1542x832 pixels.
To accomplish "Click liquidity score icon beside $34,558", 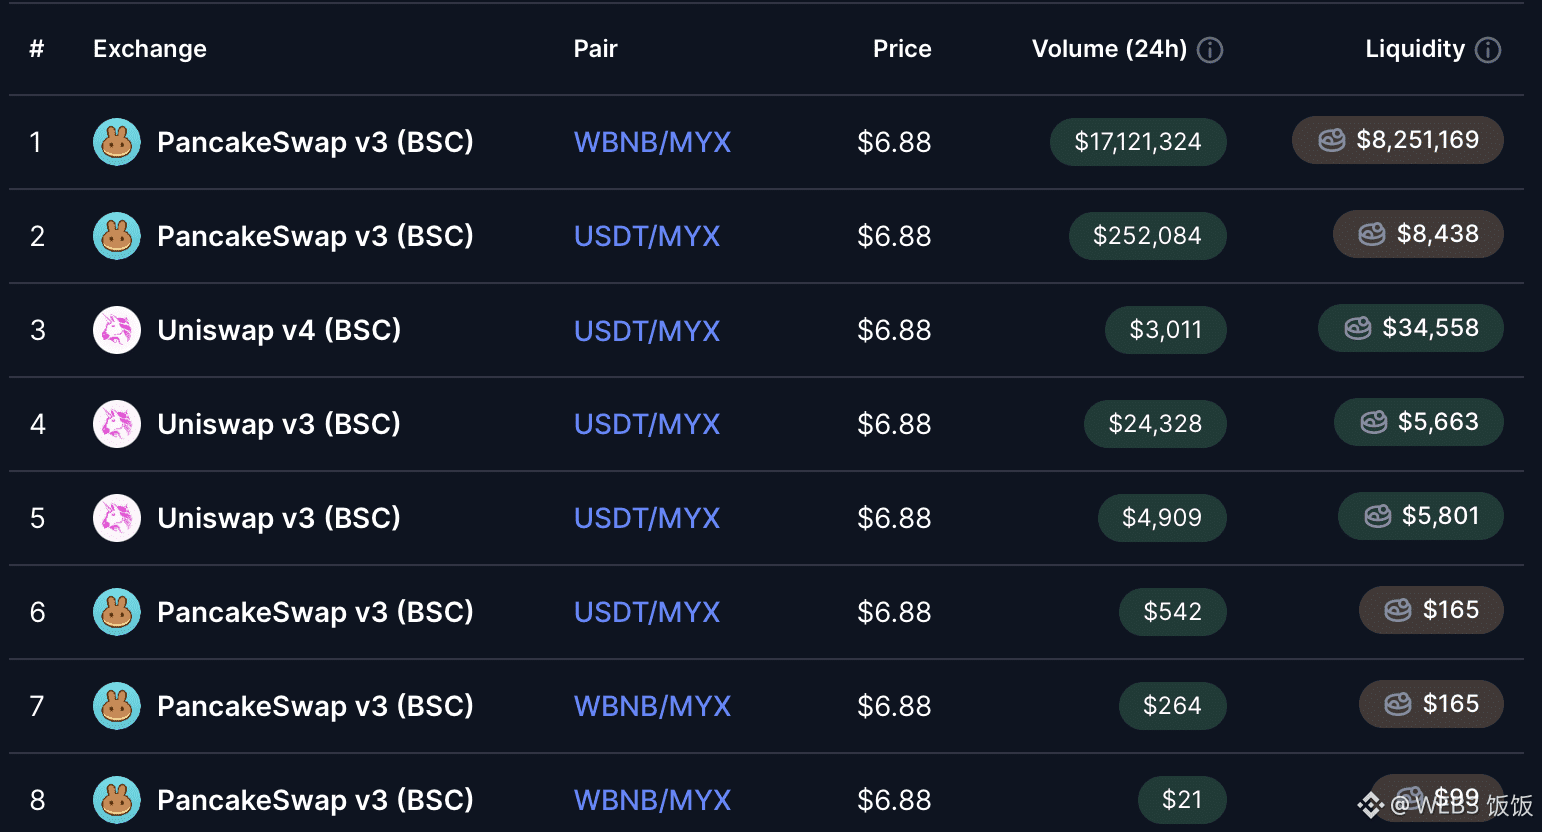I will pyautogui.click(x=1358, y=328).
